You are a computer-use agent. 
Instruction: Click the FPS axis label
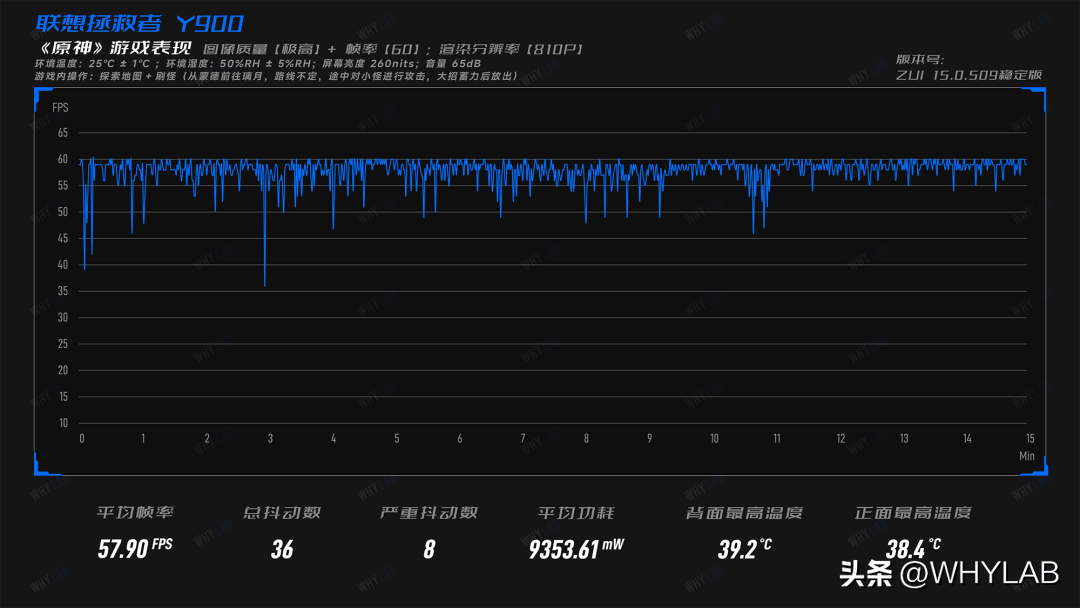60,107
